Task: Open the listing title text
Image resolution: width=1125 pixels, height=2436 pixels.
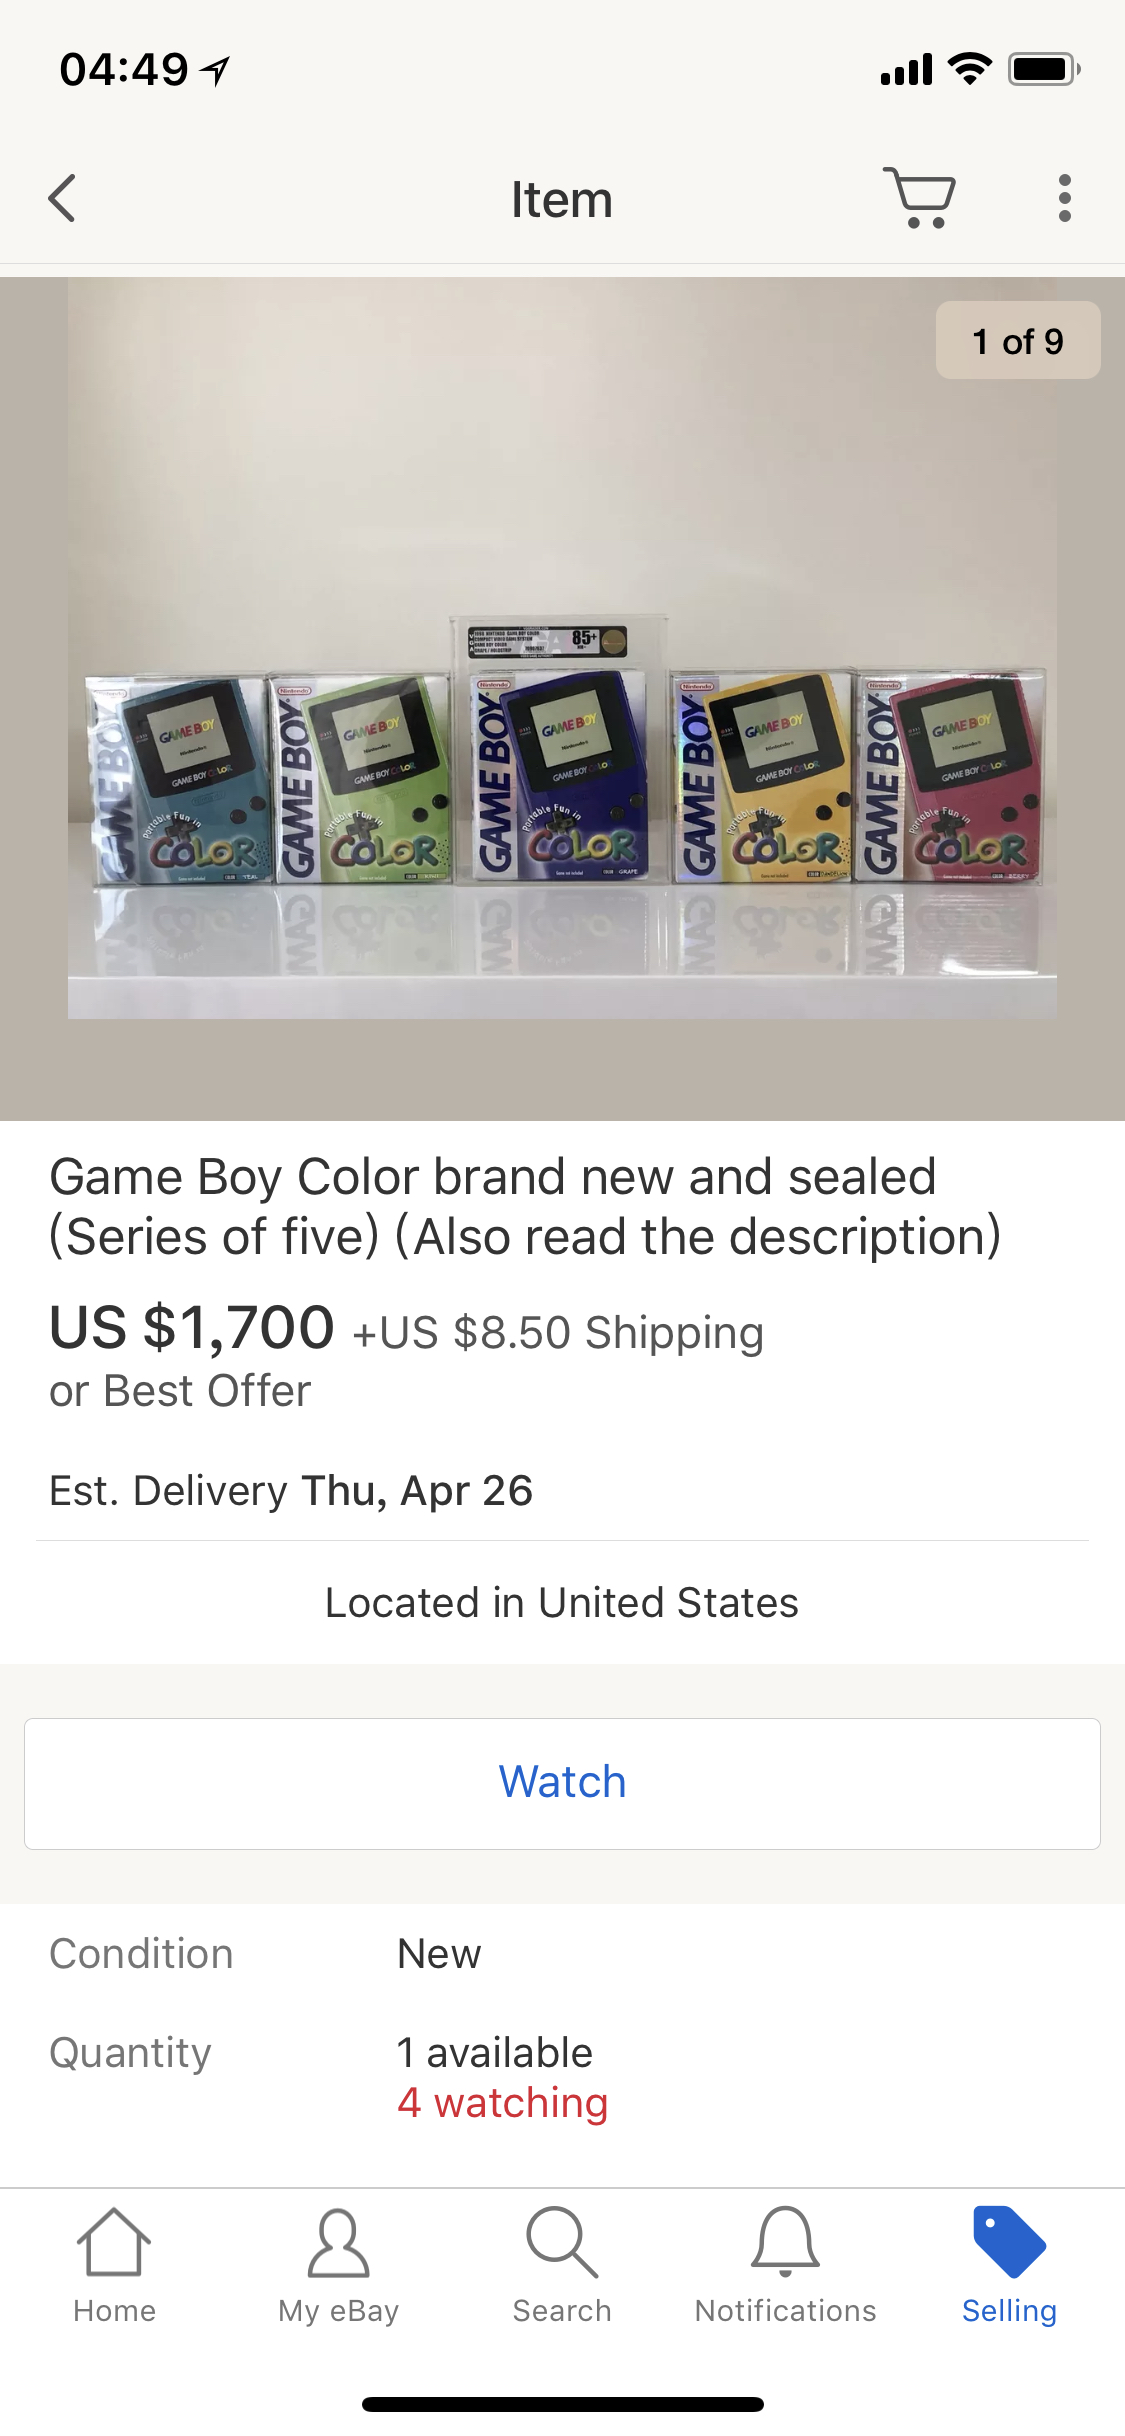Action: tap(525, 1207)
